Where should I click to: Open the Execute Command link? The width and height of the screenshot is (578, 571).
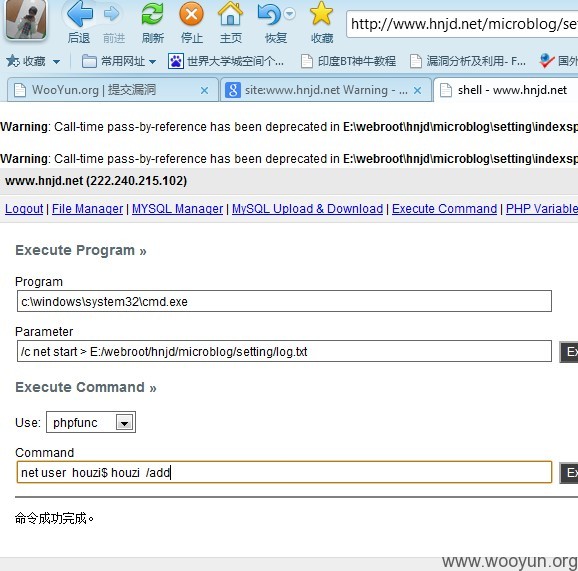tap(445, 209)
